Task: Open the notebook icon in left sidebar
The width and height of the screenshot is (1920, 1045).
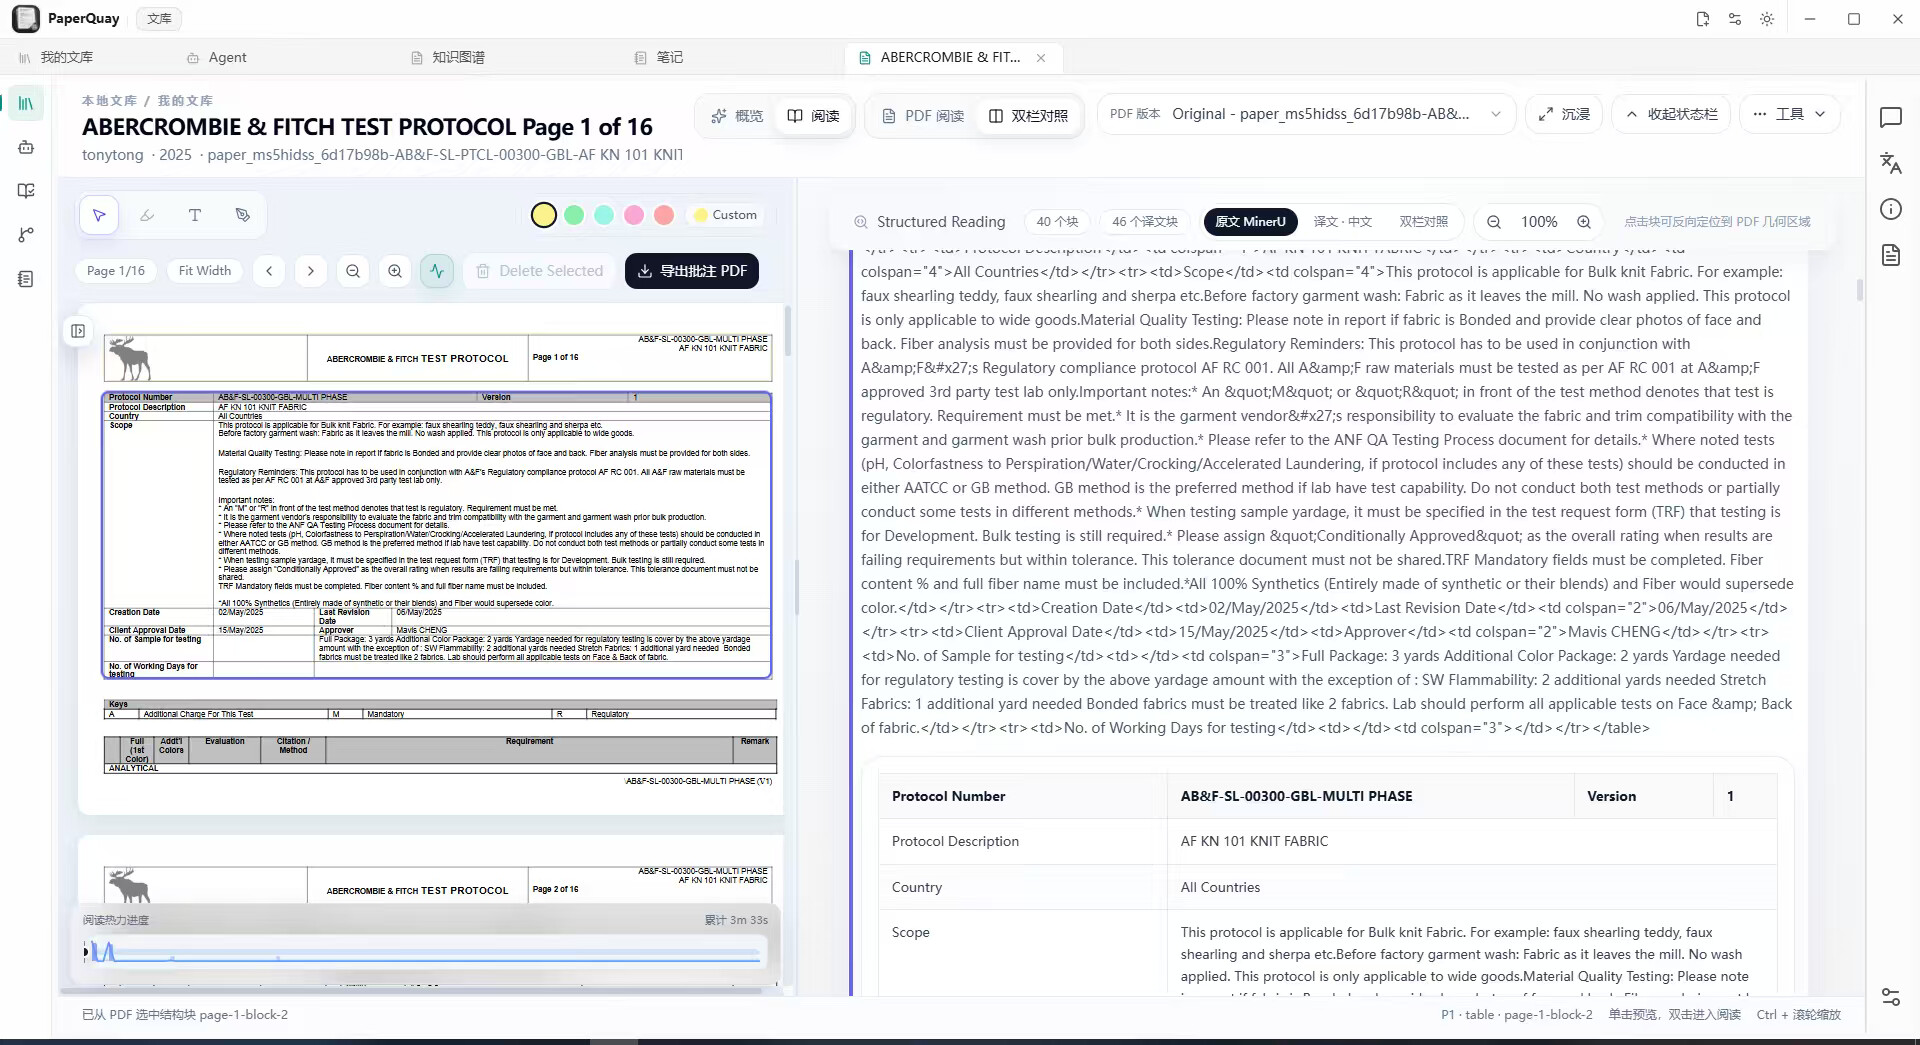Action: (26, 279)
